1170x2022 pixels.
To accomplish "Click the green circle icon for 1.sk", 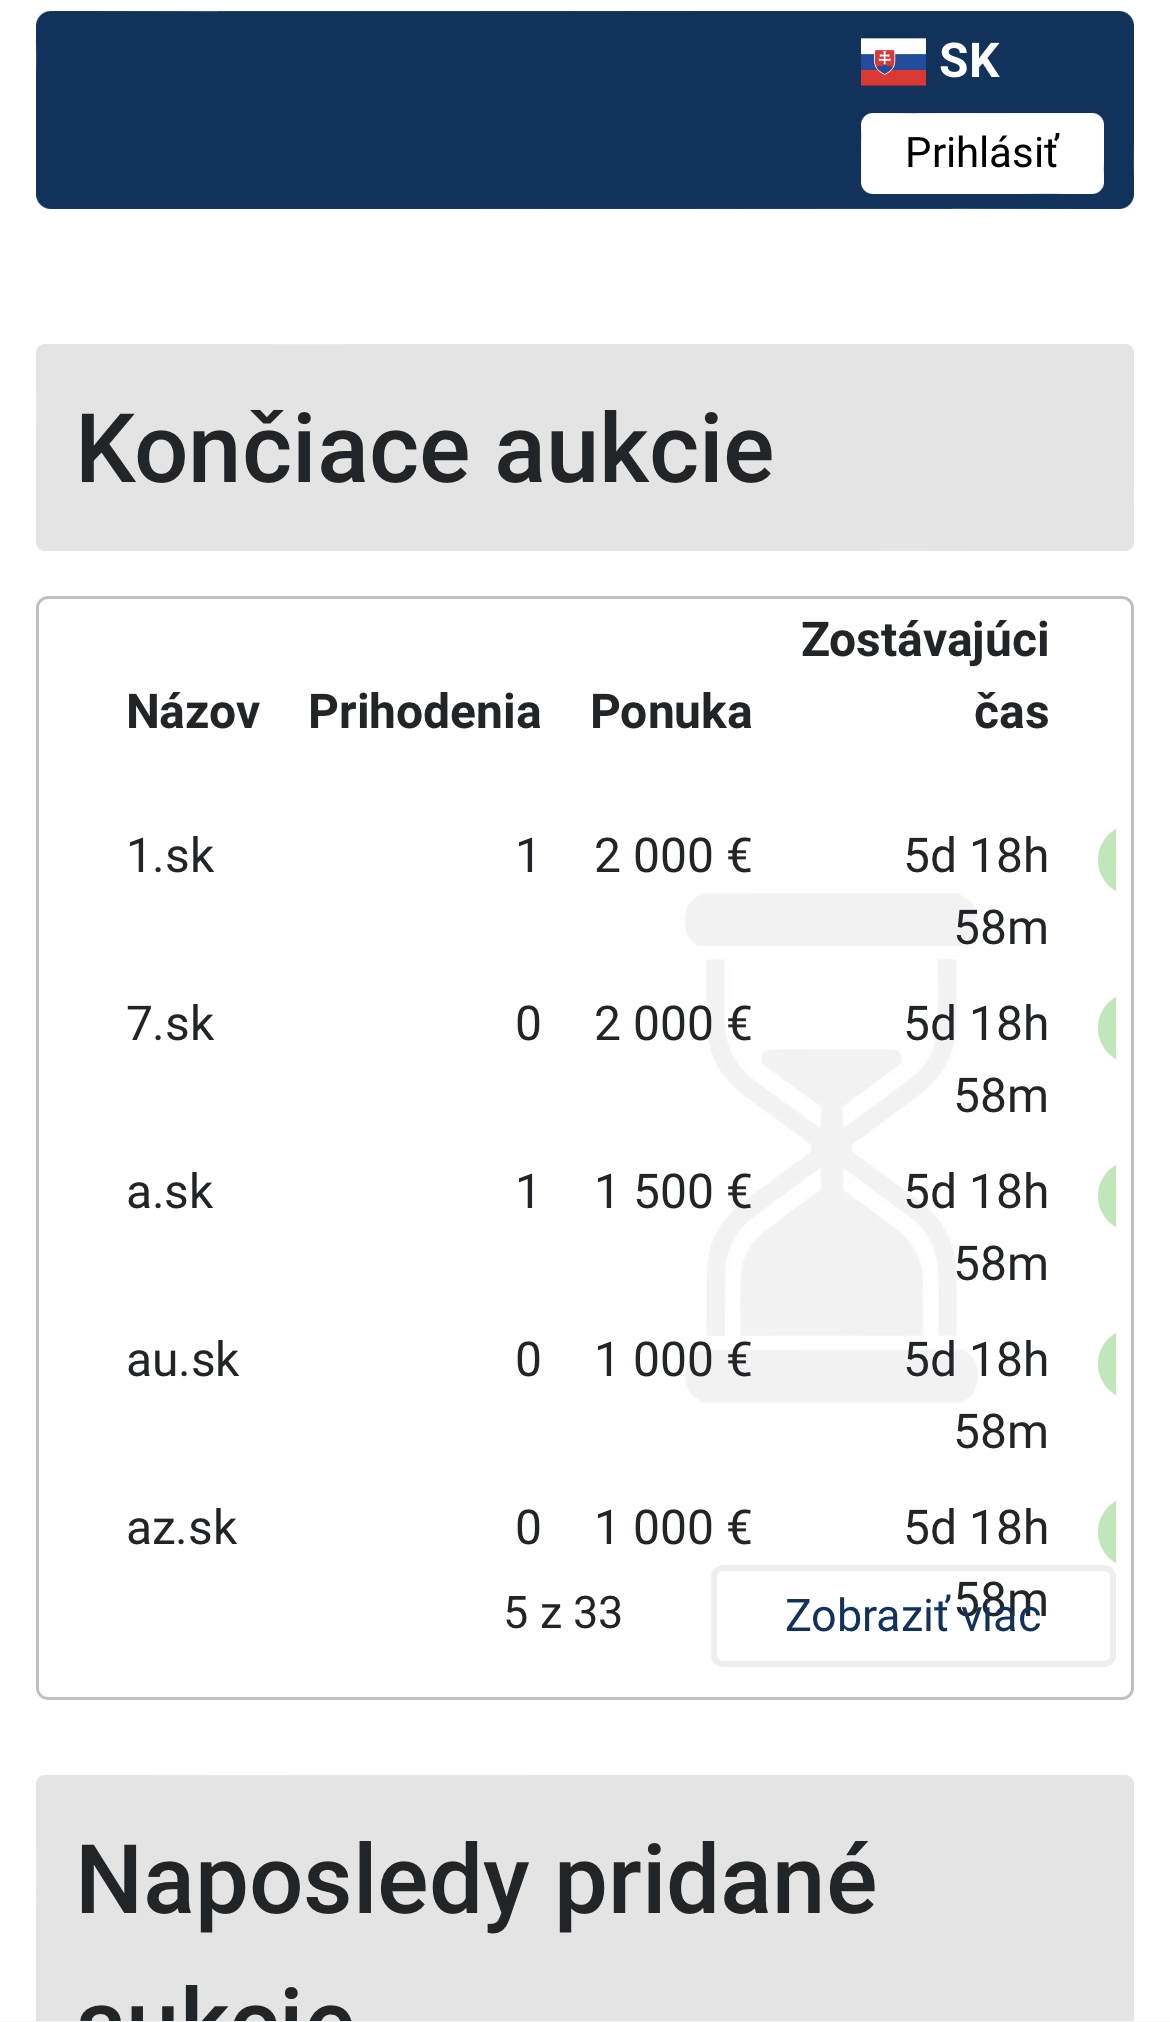I will 1108,859.
